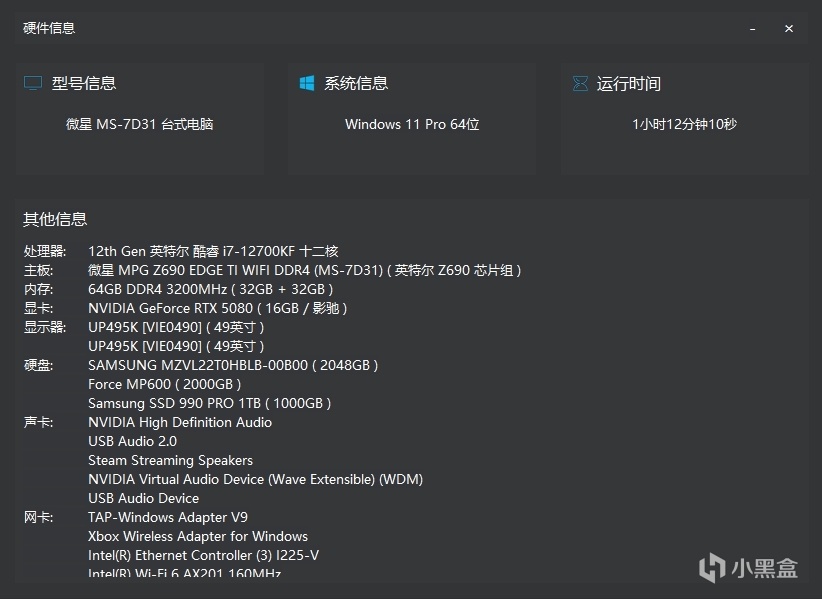Viewport: 822px width, 599px height.
Task: Select the 运行时间 heading
Action: [x=629, y=84]
